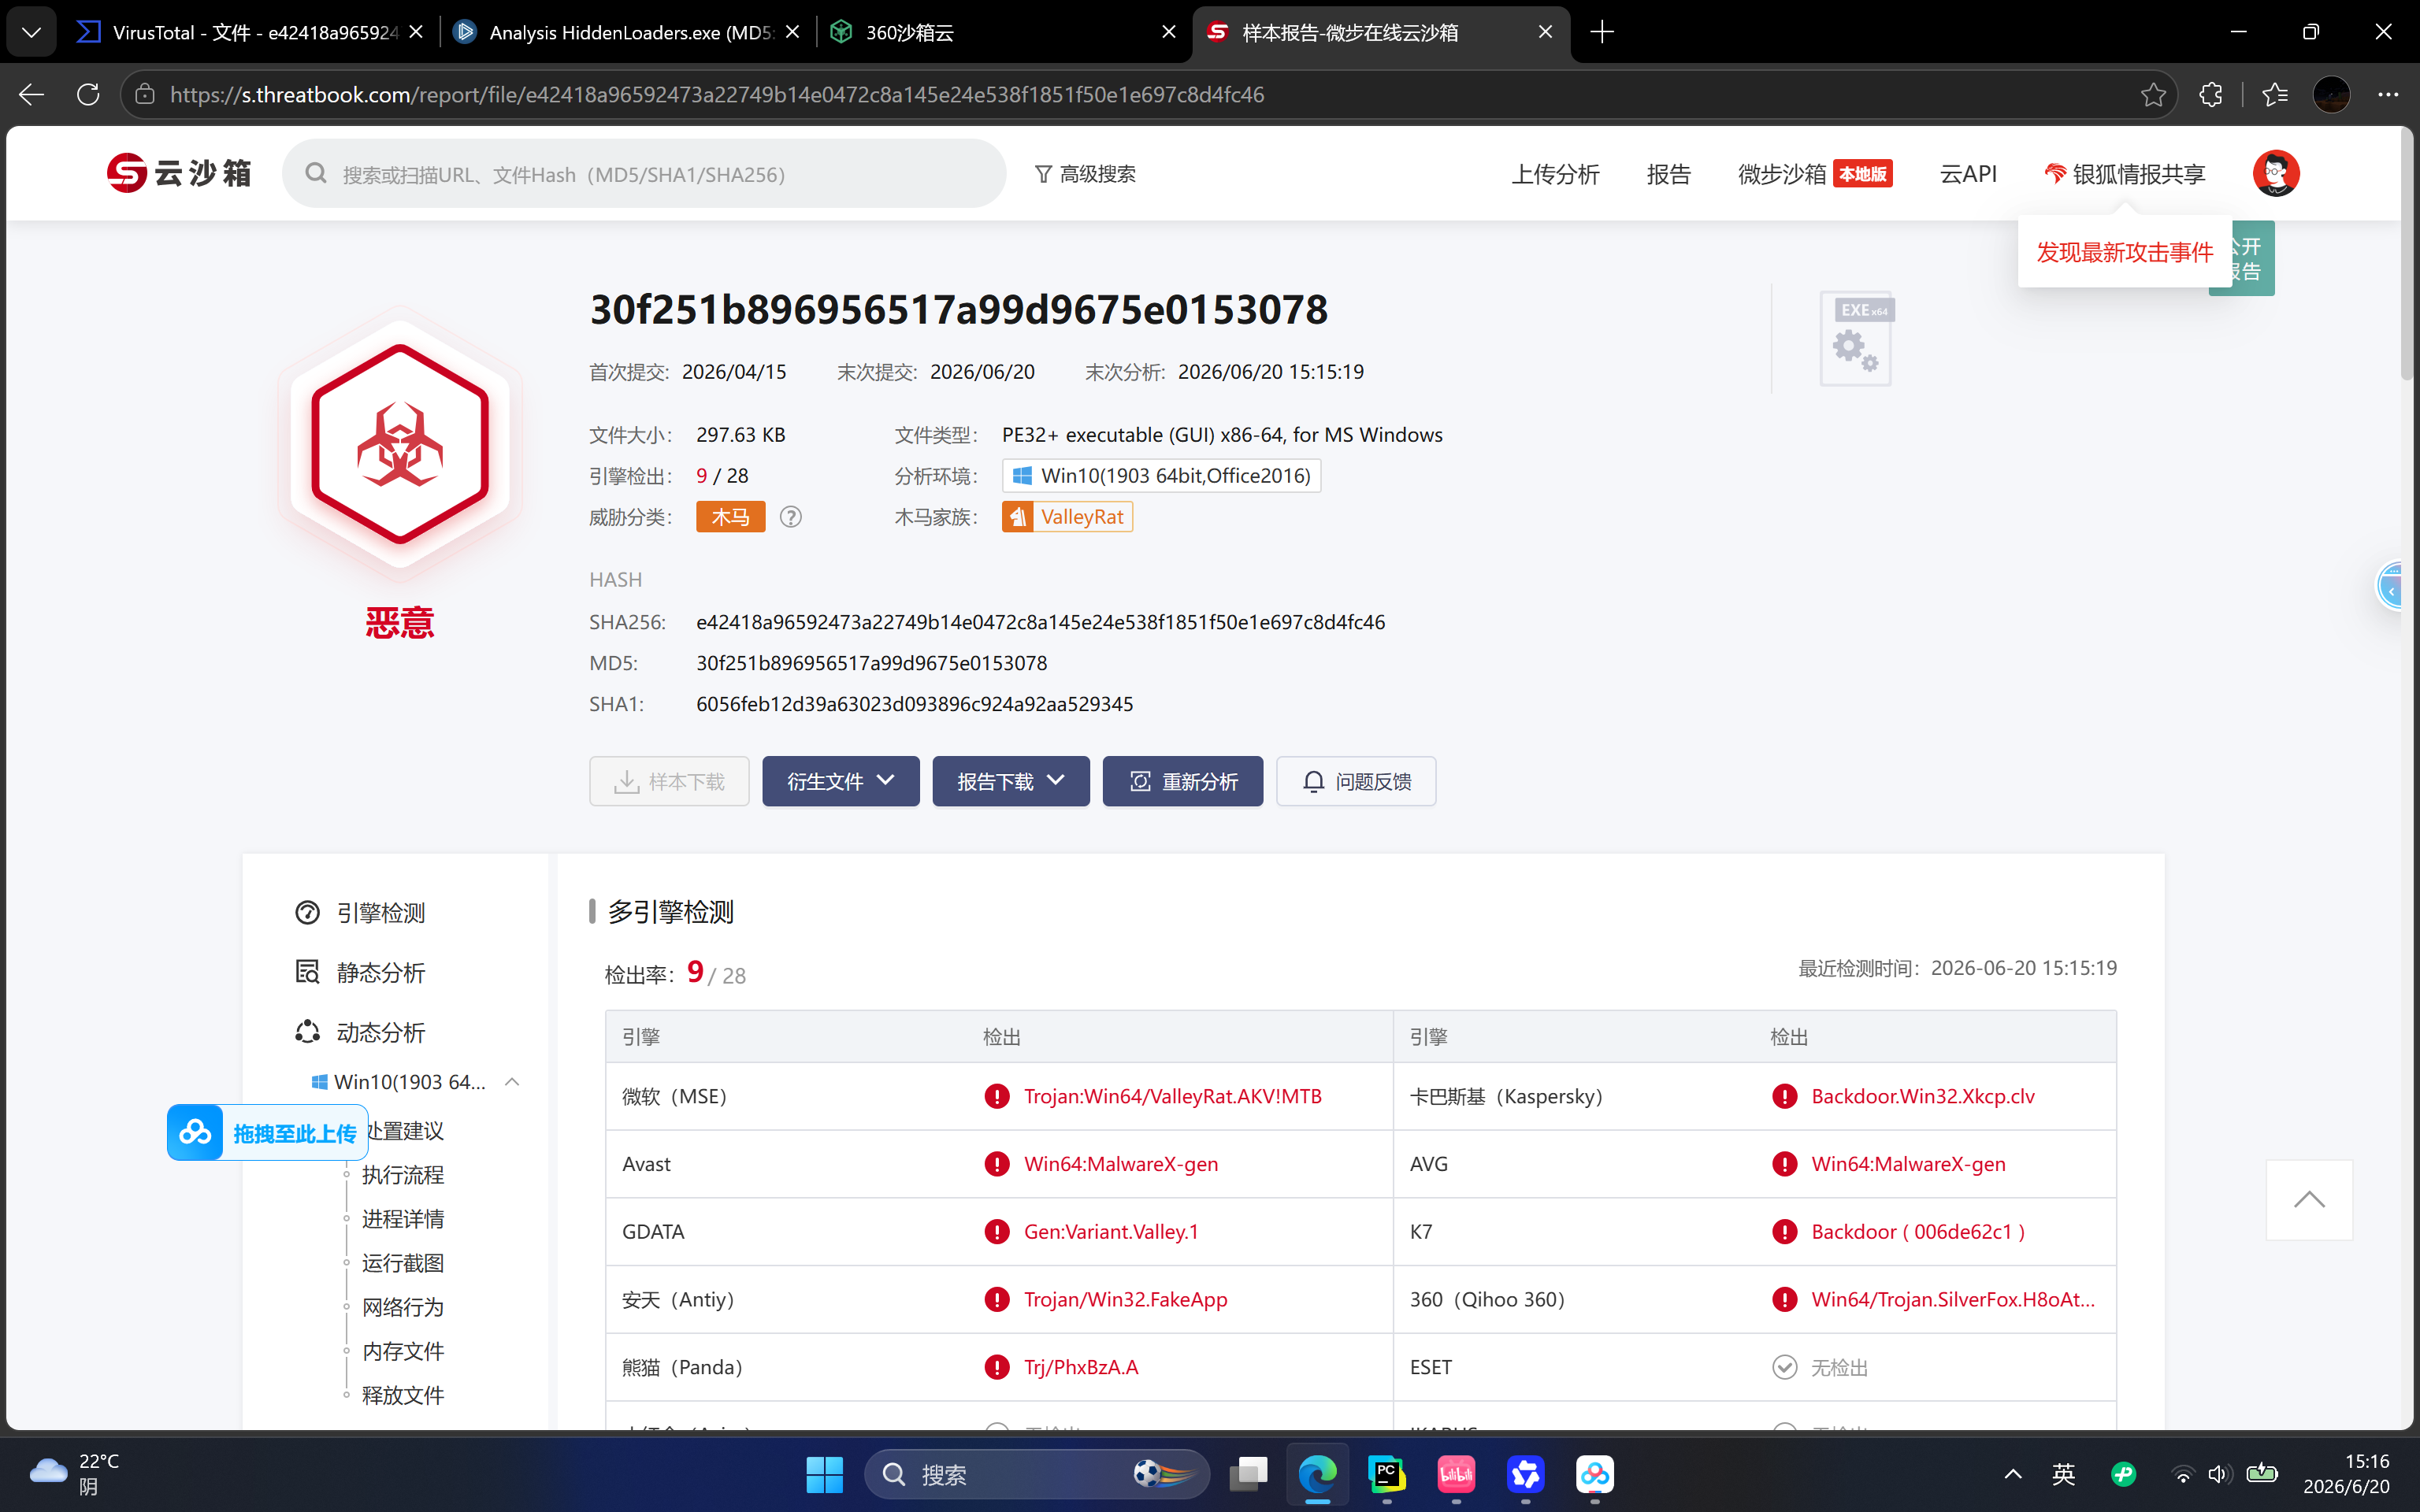Click the Windows Start icon in taskbar
Viewport: 2420px width, 1512px height.
tap(825, 1474)
